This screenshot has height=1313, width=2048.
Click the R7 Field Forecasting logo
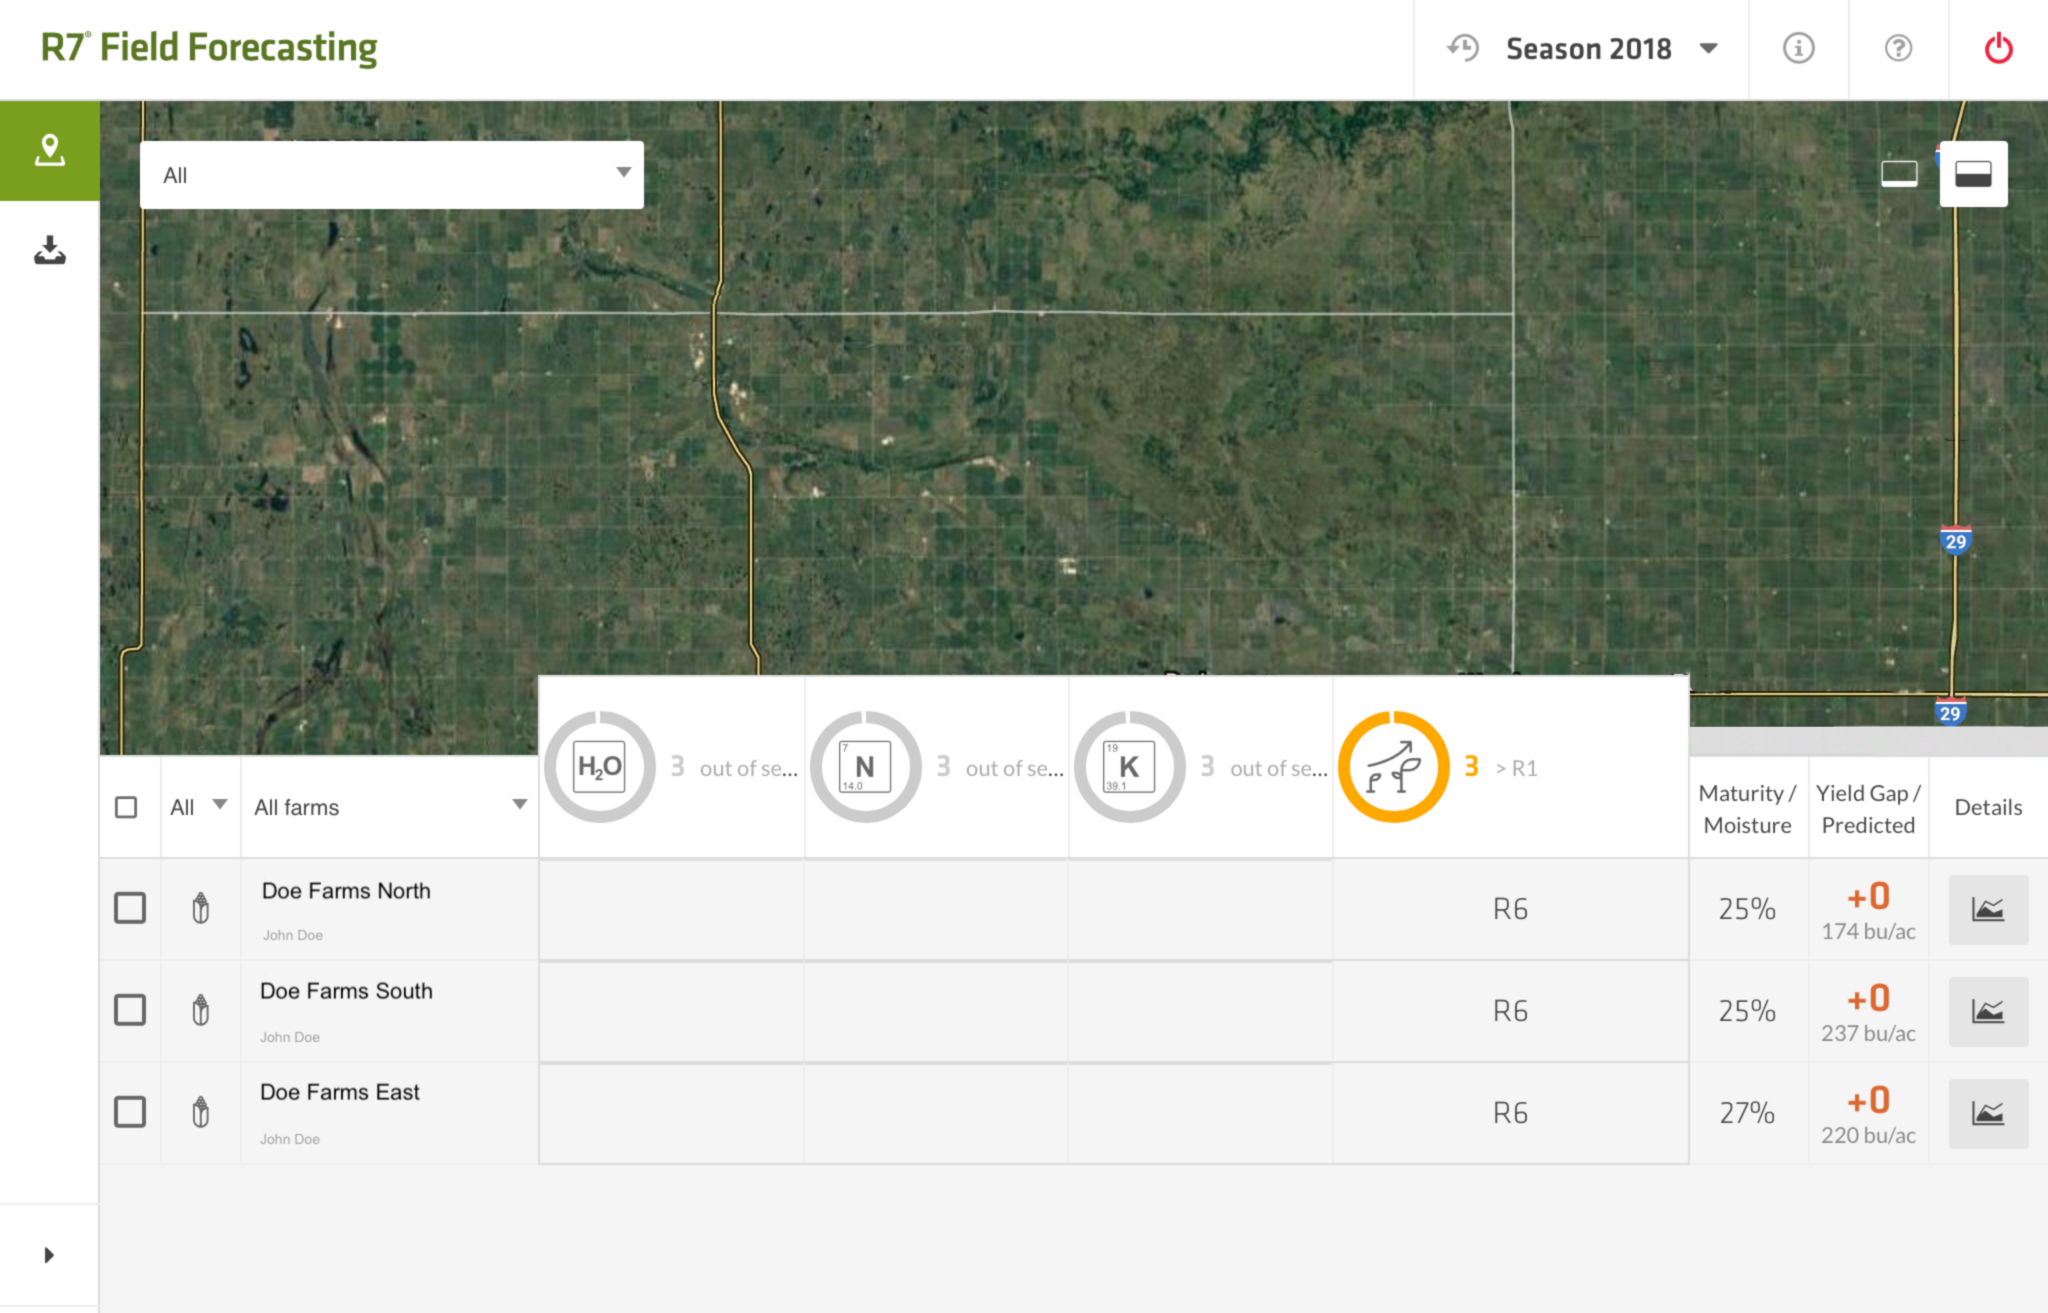(208, 47)
